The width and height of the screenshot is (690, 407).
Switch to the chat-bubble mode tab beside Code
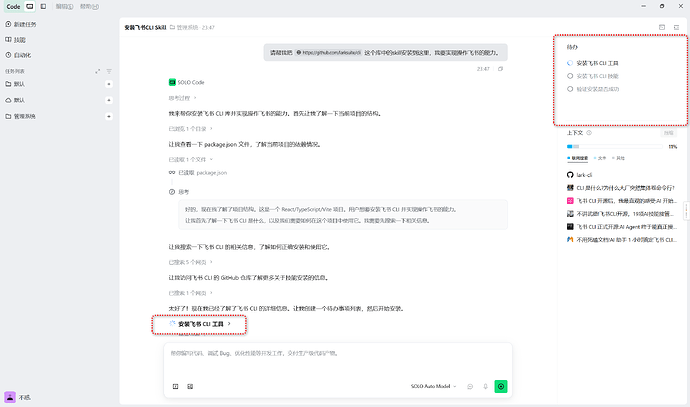click(x=29, y=7)
